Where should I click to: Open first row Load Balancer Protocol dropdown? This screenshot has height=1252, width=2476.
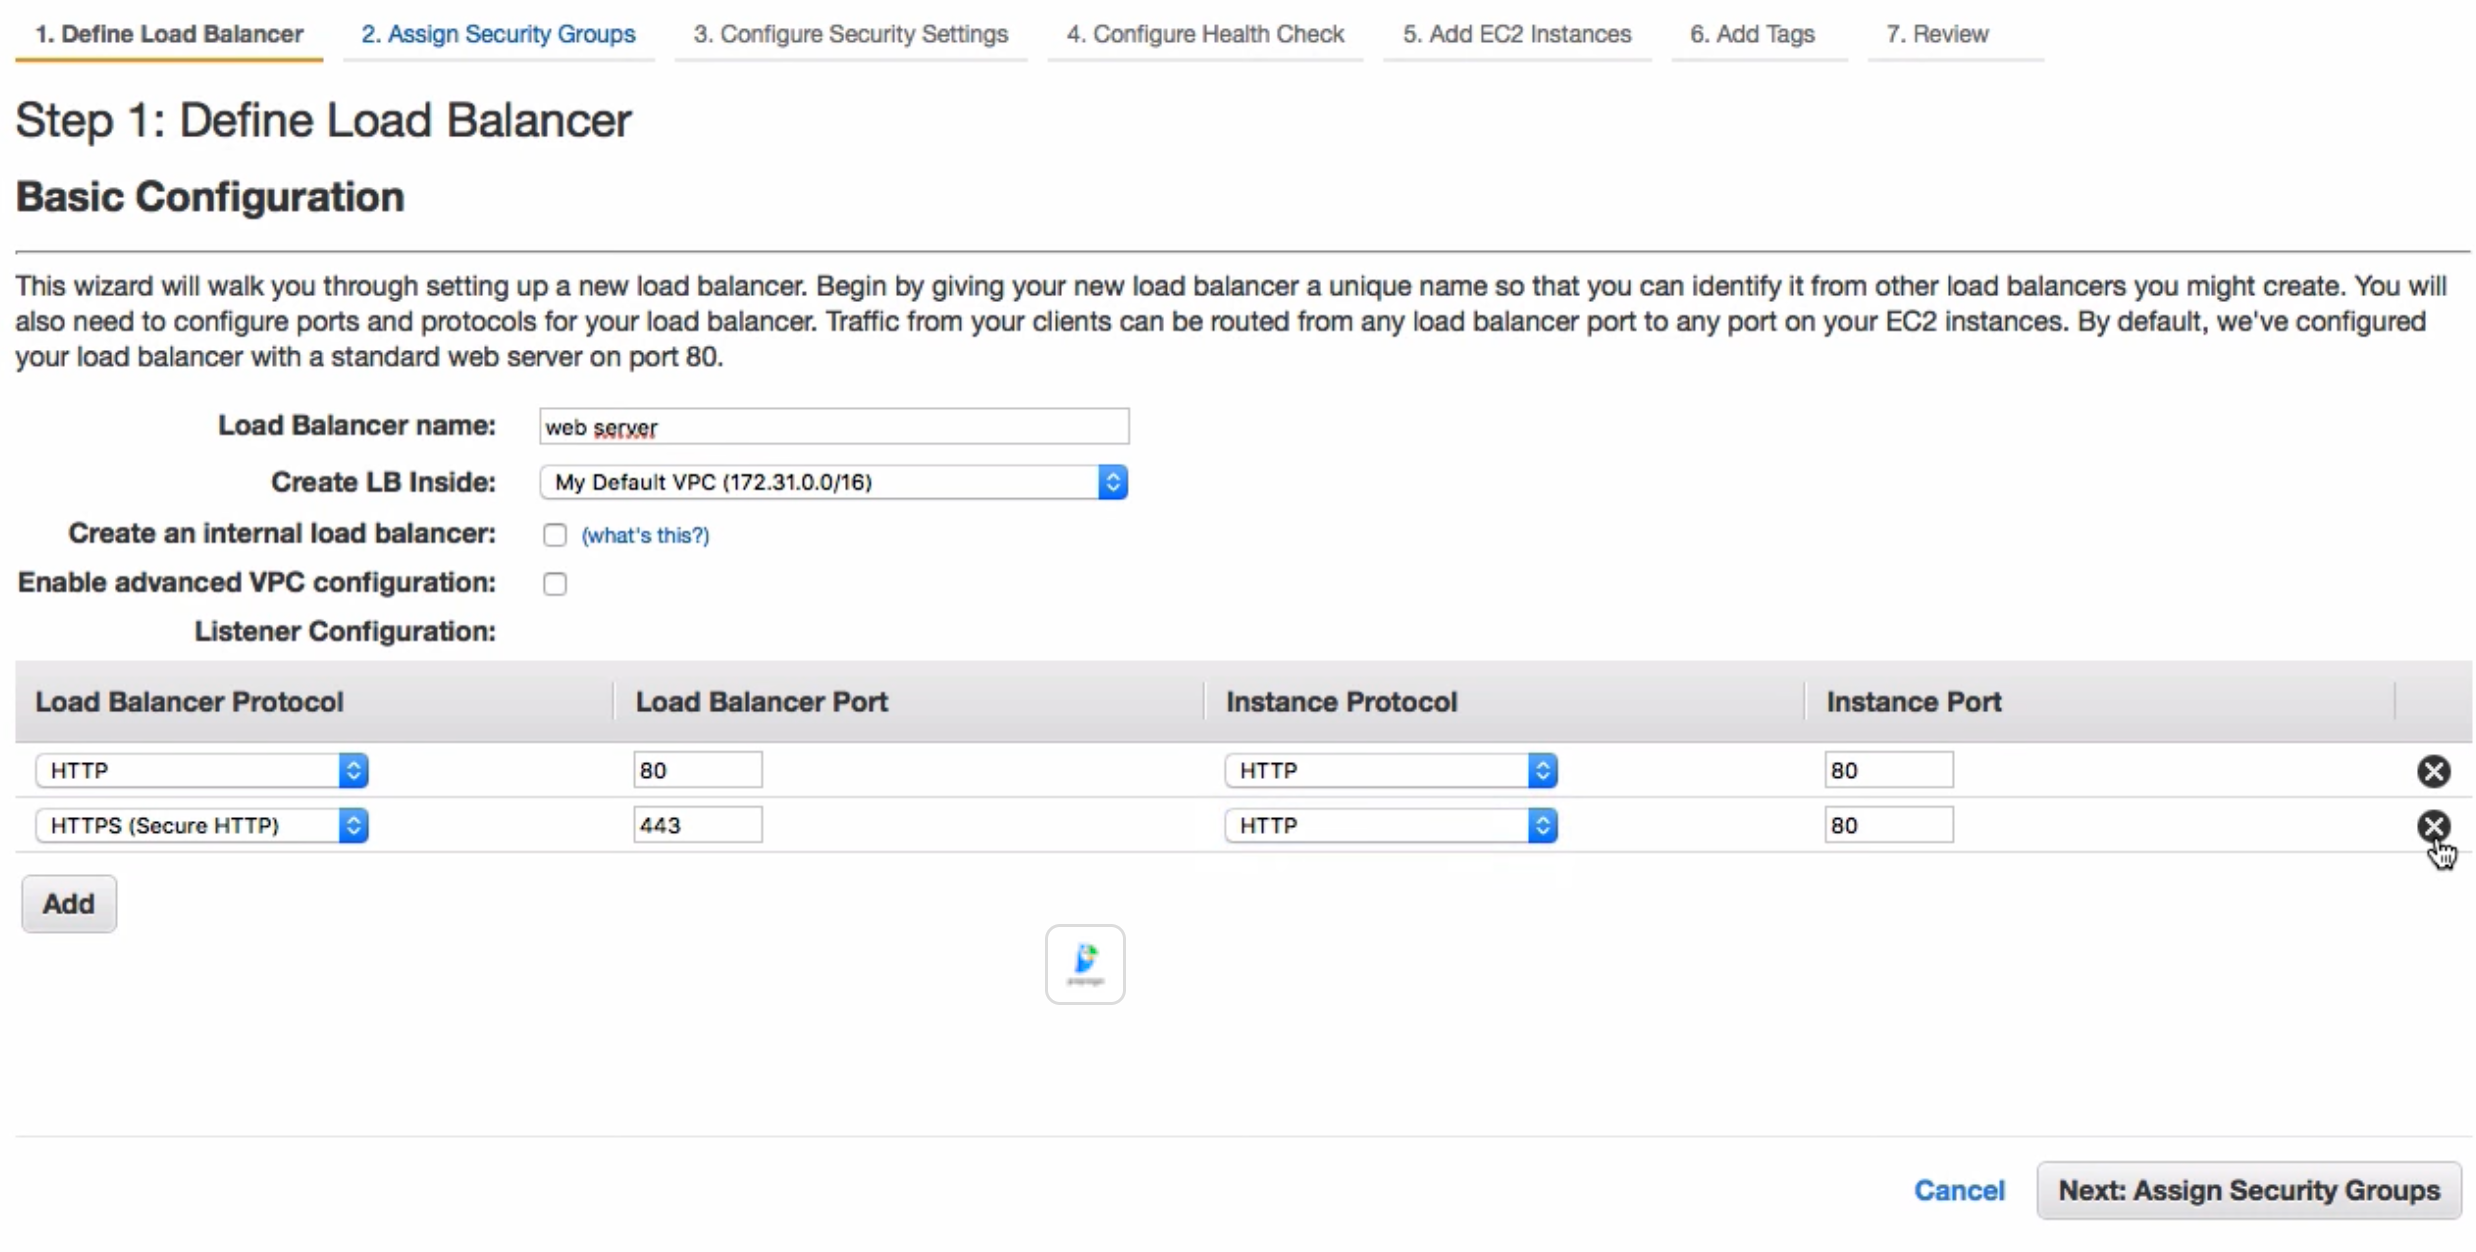pyautogui.click(x=201, y=770)
